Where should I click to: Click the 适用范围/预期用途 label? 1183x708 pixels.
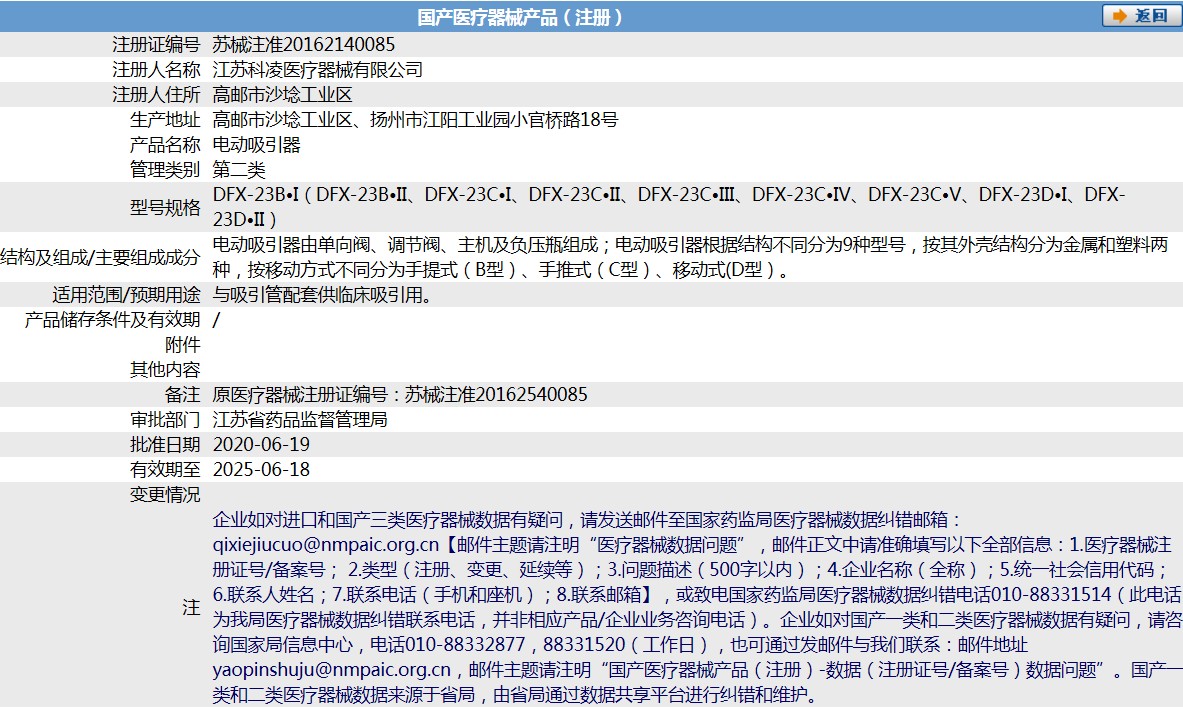tap(127, 294)
